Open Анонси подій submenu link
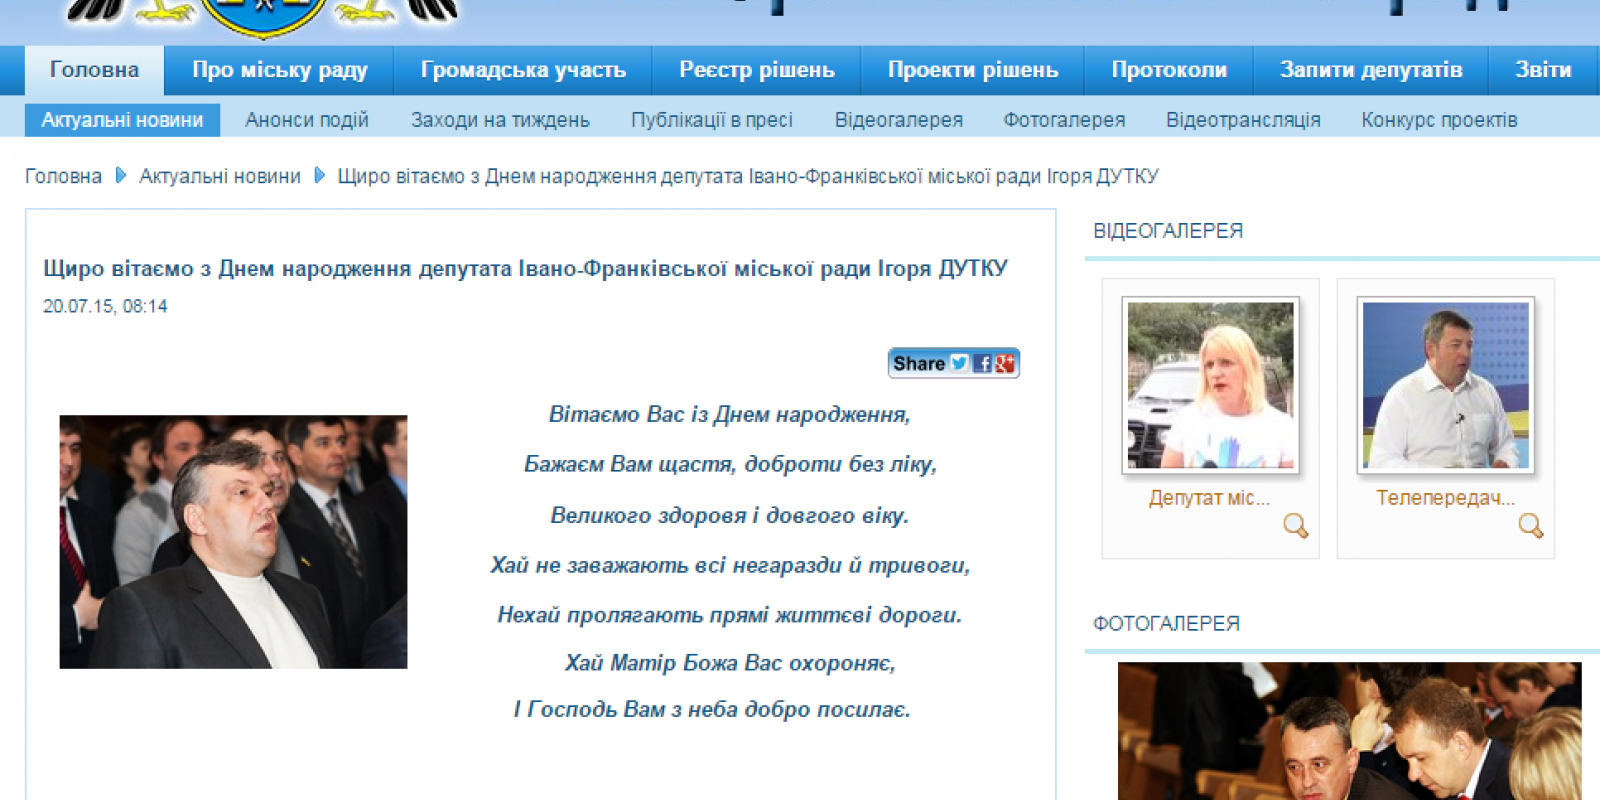Image resolution: width=1600 pixels, height=800 pixels. point(307,120)
